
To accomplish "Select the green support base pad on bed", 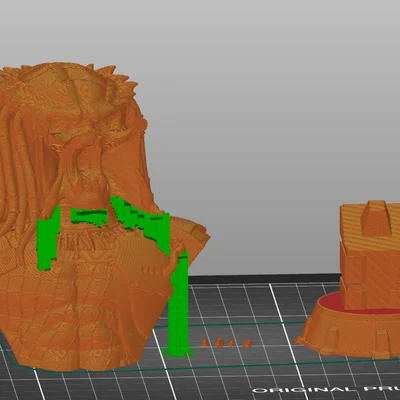I will (178, 352).
